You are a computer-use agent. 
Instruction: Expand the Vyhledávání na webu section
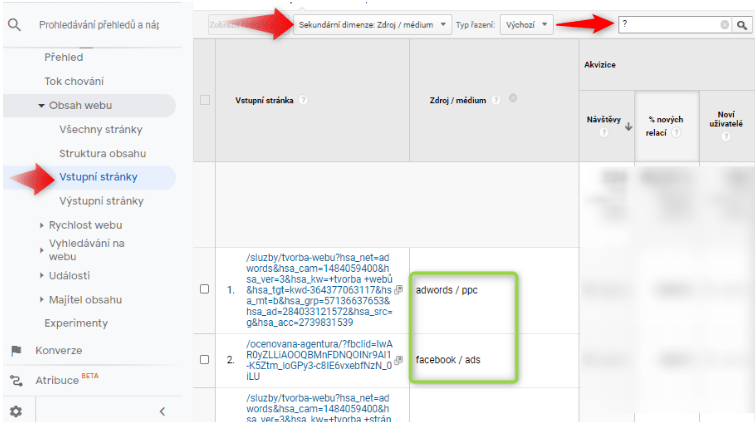[41, 250]
